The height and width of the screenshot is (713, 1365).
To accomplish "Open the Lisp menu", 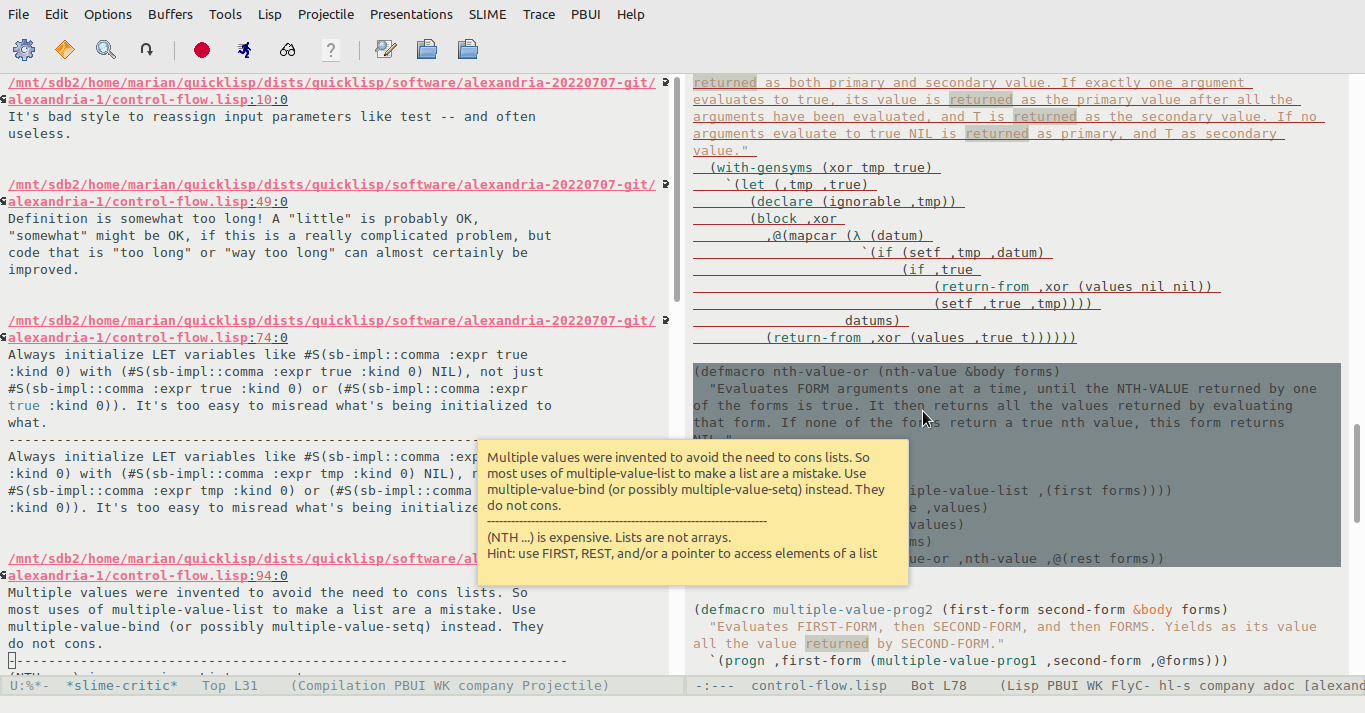I will click(x=269, y=14).
